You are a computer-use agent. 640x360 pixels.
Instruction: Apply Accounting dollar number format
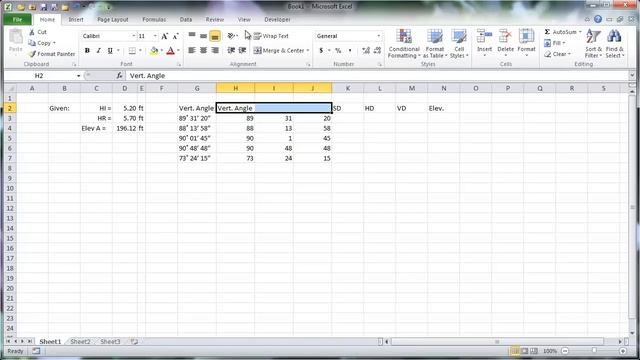[x=321, y=51]
